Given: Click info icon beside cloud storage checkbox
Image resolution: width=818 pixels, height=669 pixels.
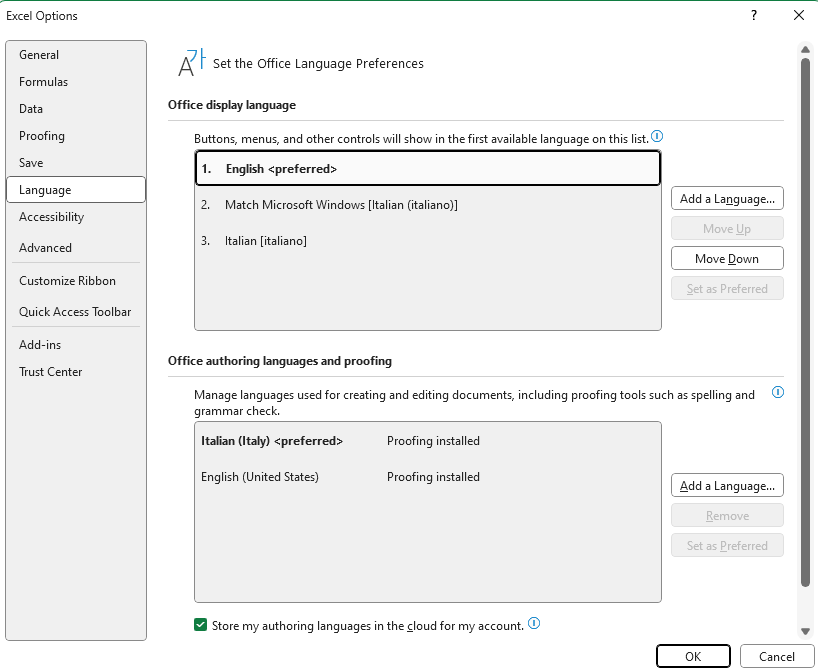Looking at the screenshot, I should 534,623.
